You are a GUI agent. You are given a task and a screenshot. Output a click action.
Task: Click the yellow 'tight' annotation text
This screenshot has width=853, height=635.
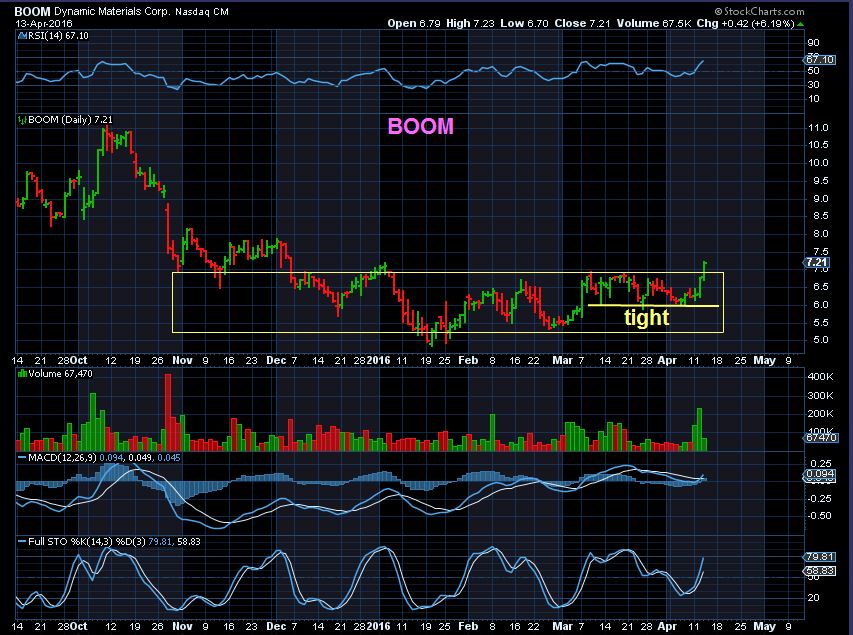pyautogui.click(x=646, y=317)
